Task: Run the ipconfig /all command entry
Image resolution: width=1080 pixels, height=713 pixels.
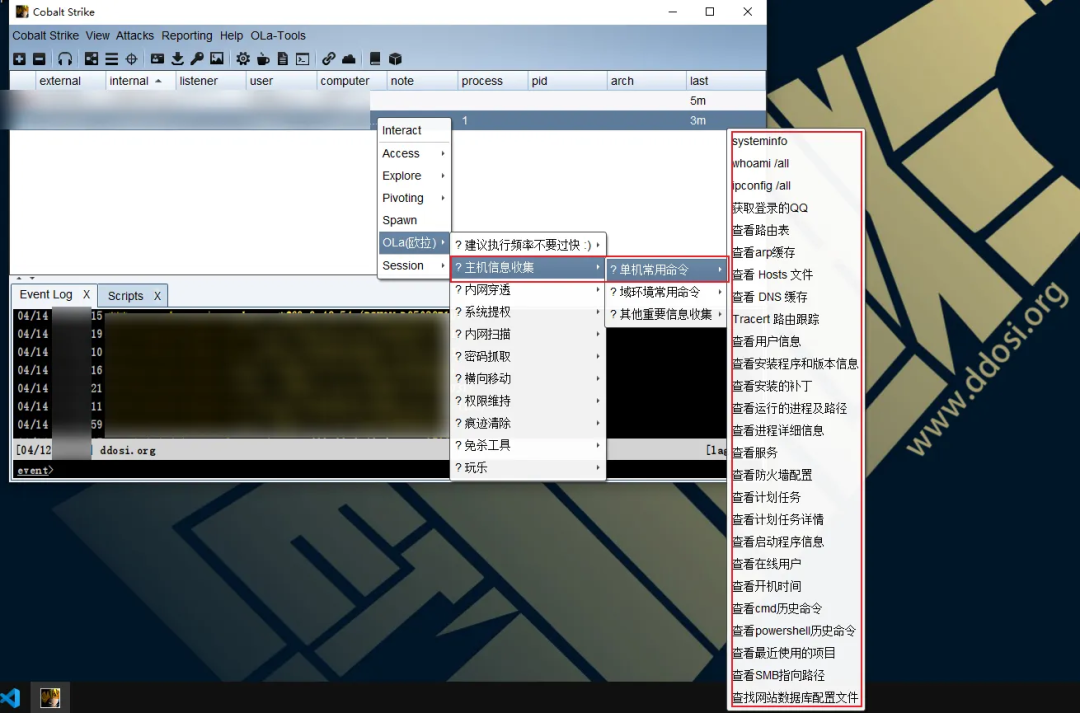Action: click(796, 185)
